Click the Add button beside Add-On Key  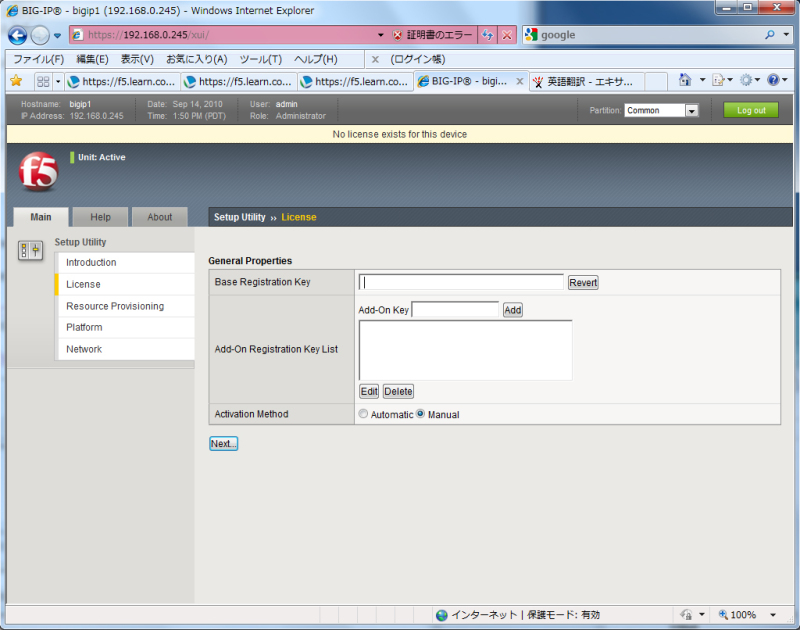tap(512, 310)
